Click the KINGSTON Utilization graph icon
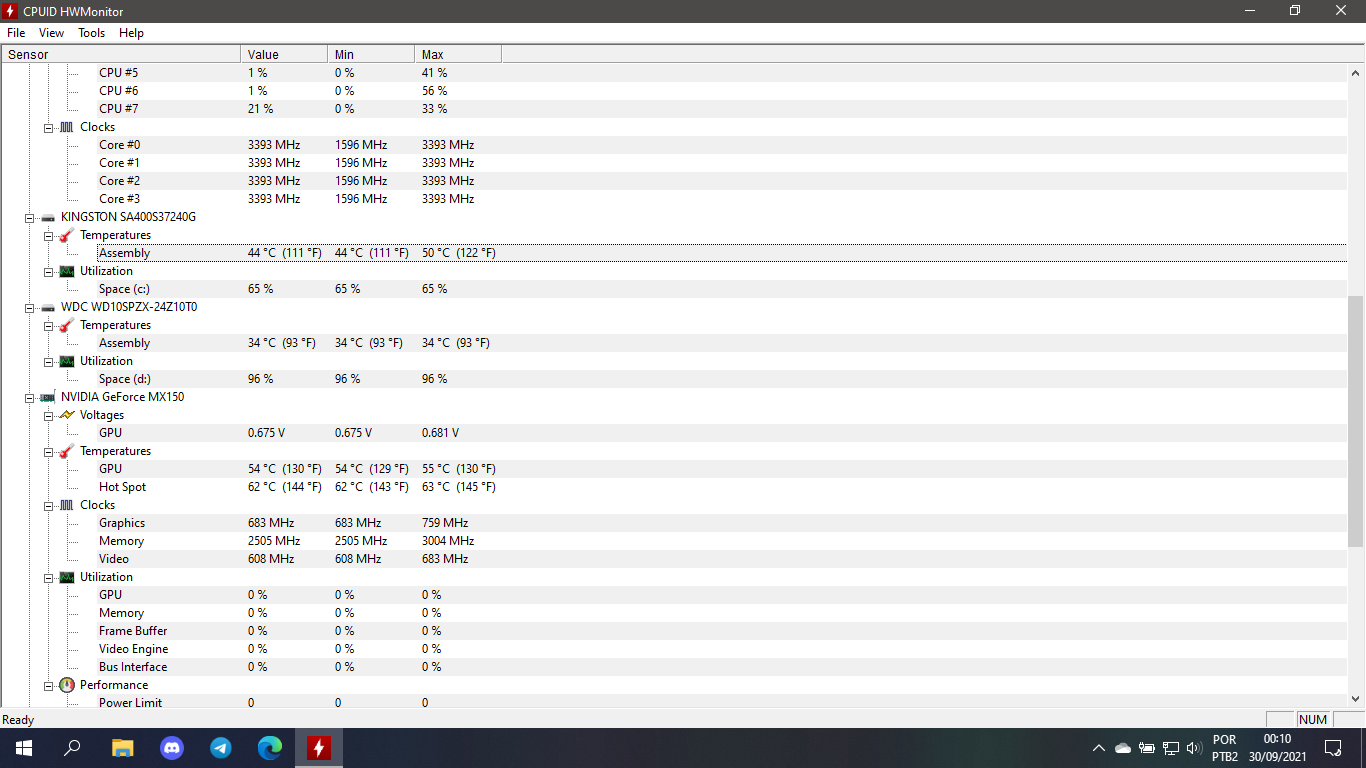The height and width of the screenshot is (768, 1366). coord(66,271)
